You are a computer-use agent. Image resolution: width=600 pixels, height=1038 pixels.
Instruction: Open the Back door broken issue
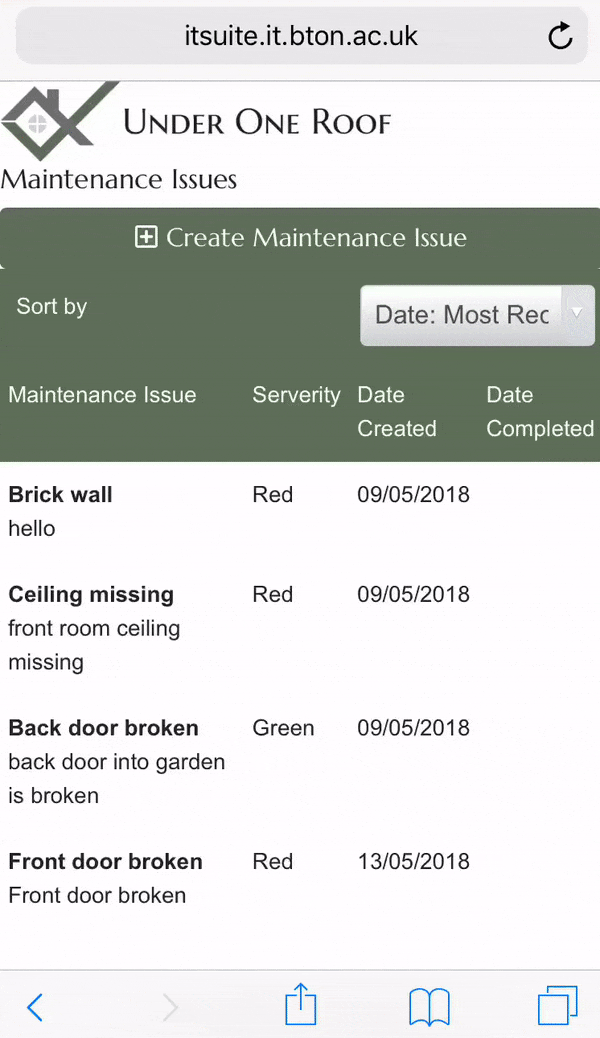click(x=103, y=728)
